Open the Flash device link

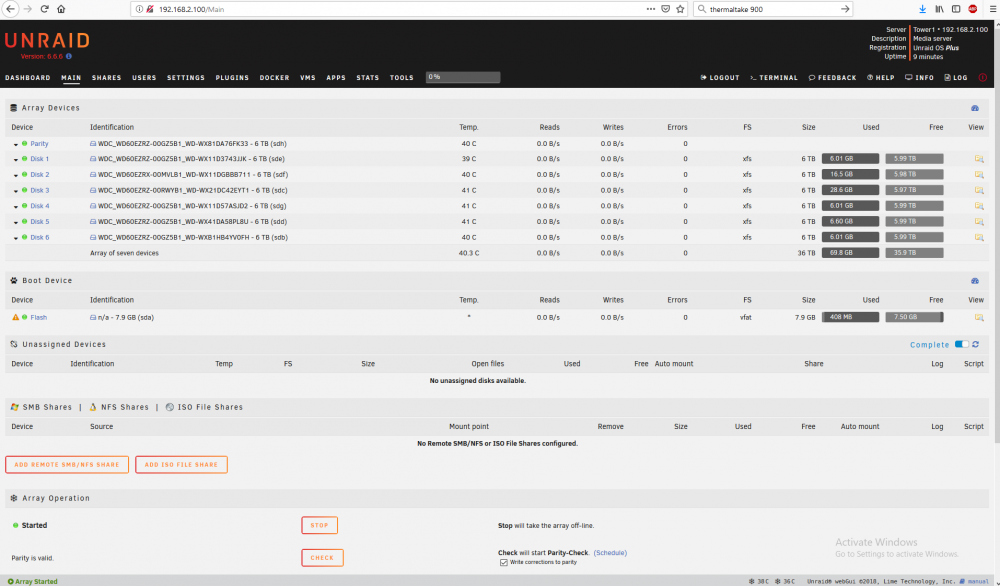(x=38, y=318)
